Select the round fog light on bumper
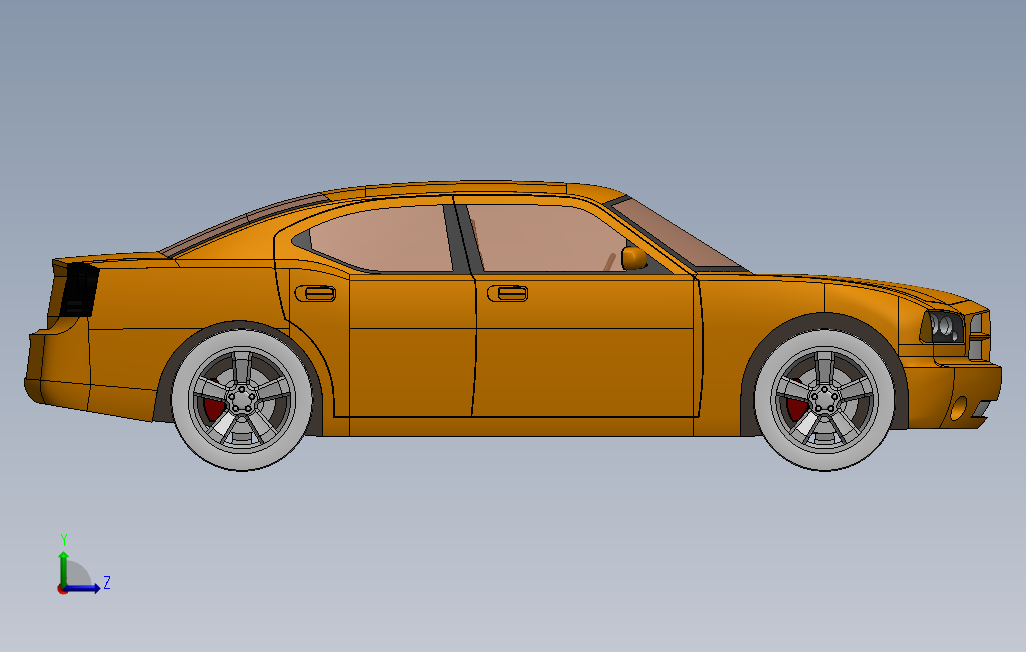This screenshot has height=652, width=1026. click(x=958, y=408)
